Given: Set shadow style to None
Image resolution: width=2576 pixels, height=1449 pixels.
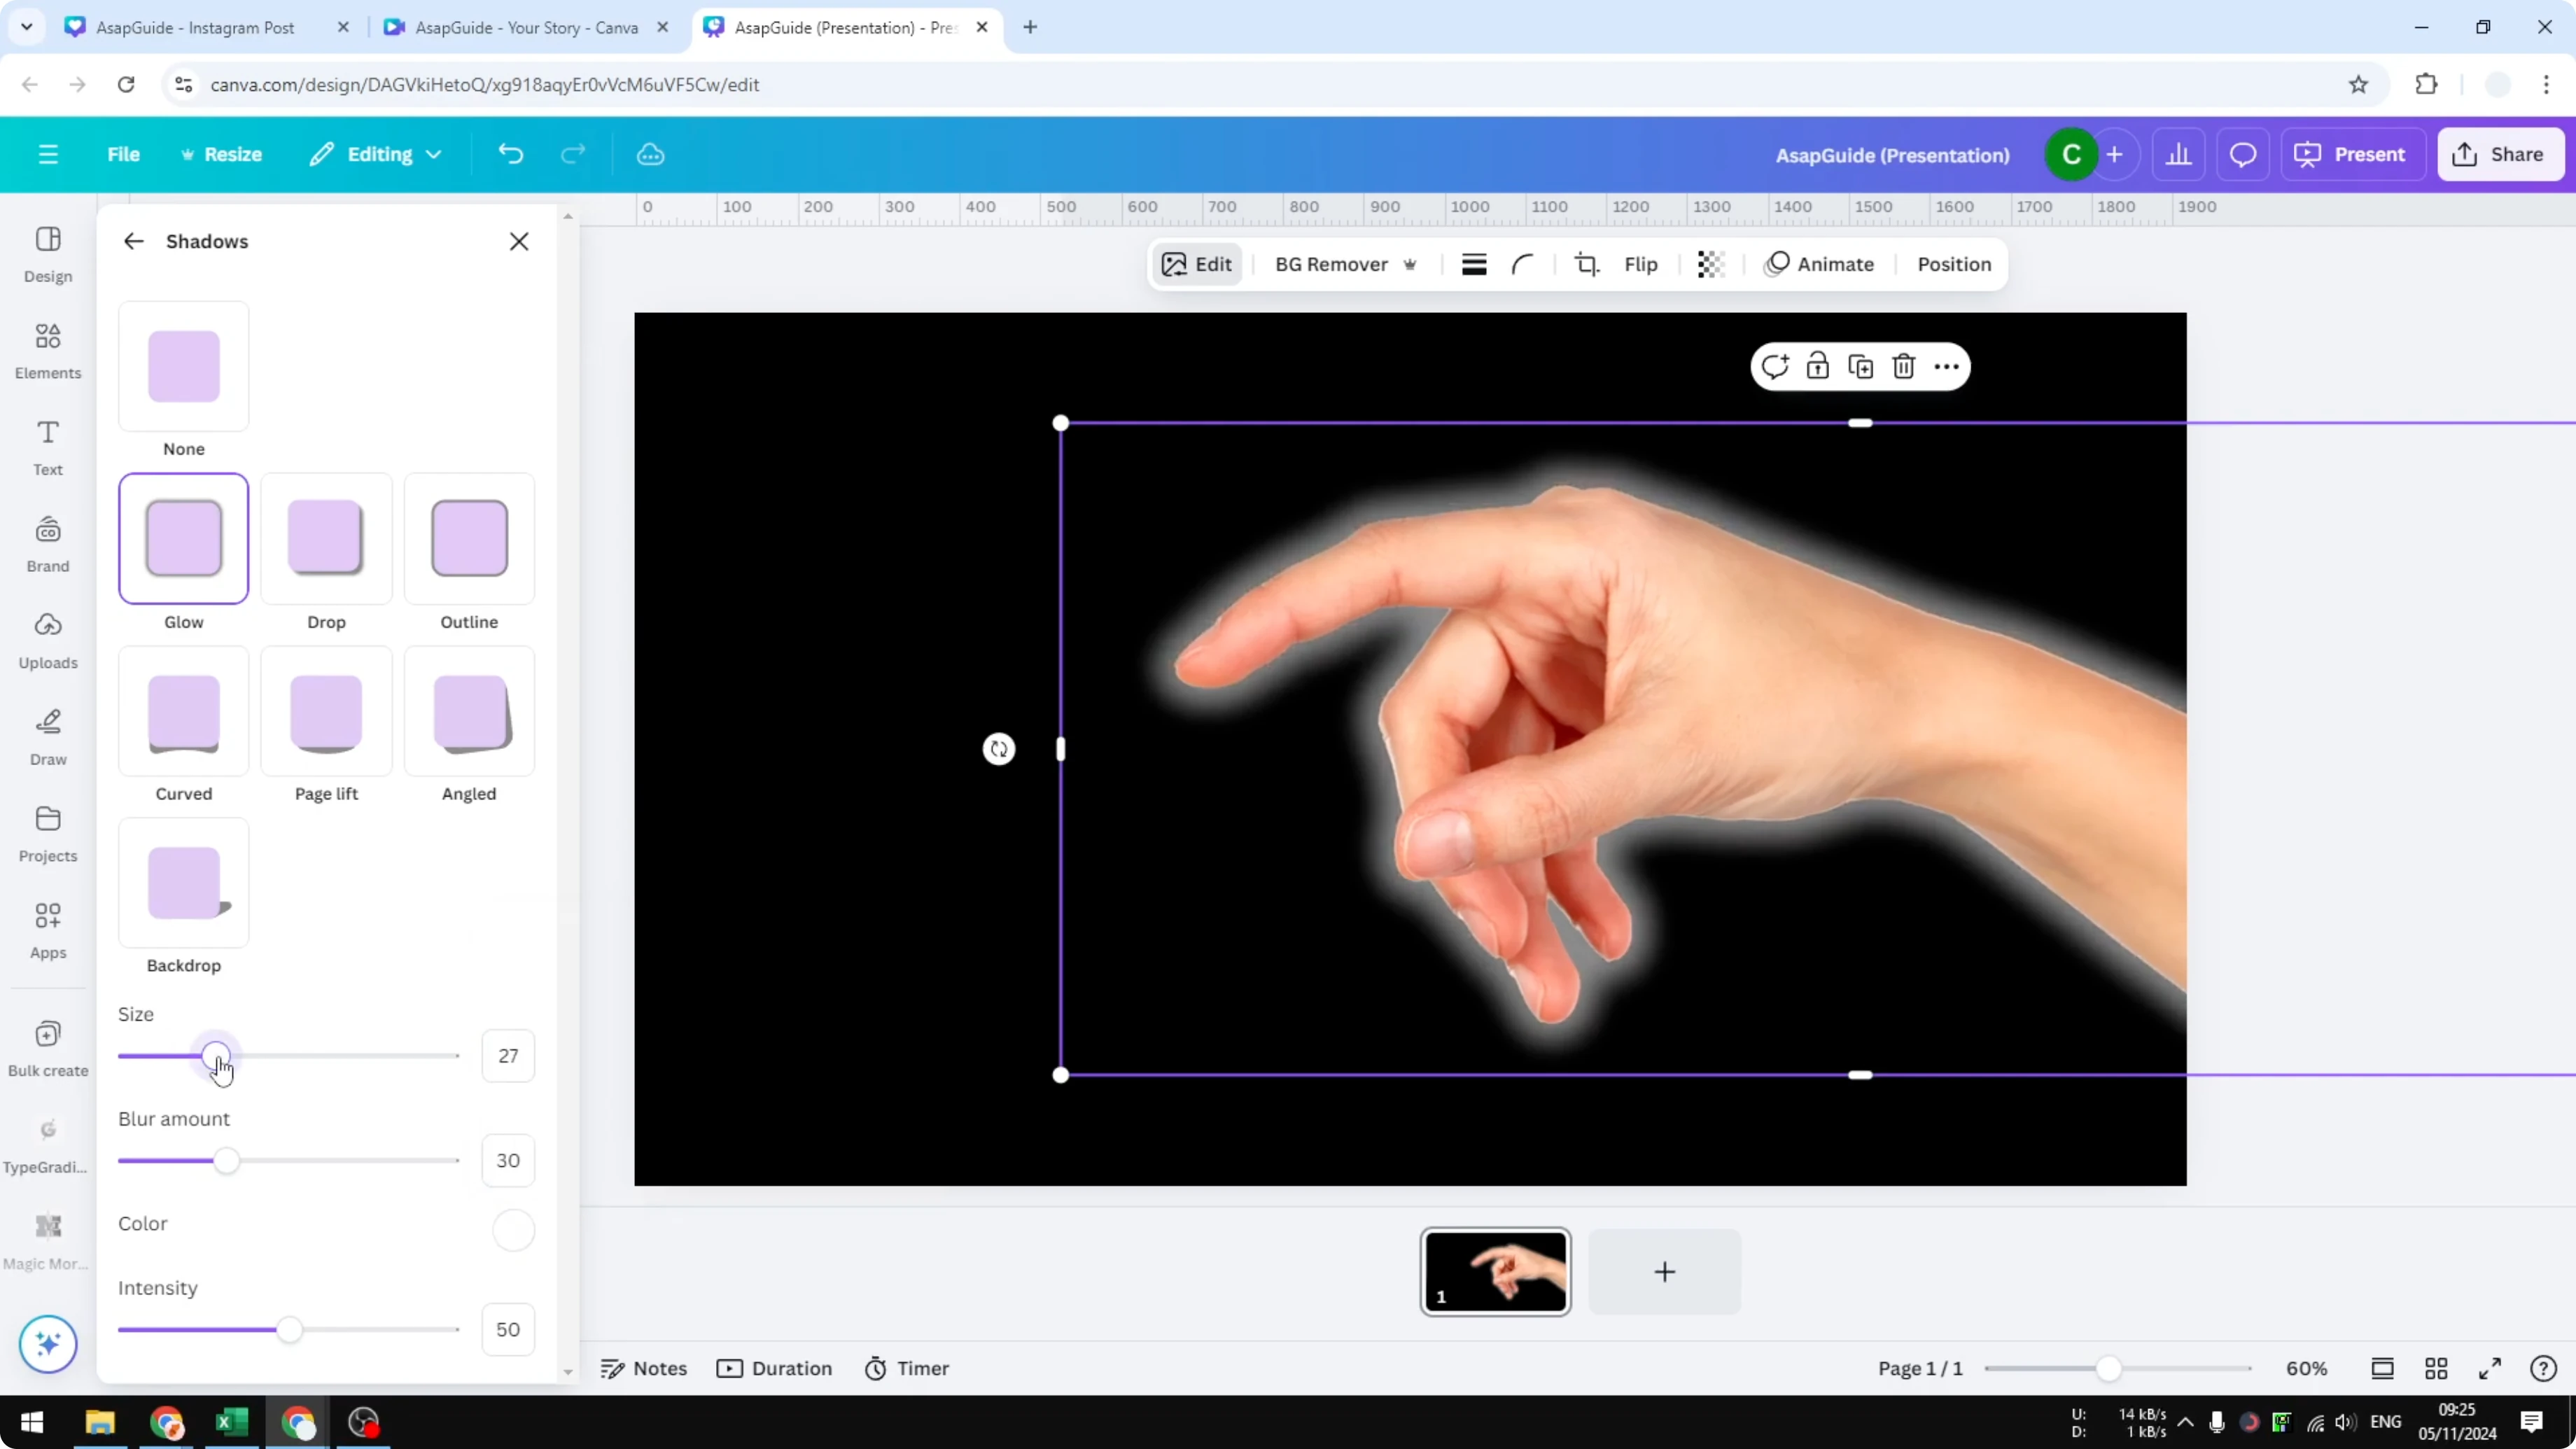Looking at the screenshot, I should 183,366.
